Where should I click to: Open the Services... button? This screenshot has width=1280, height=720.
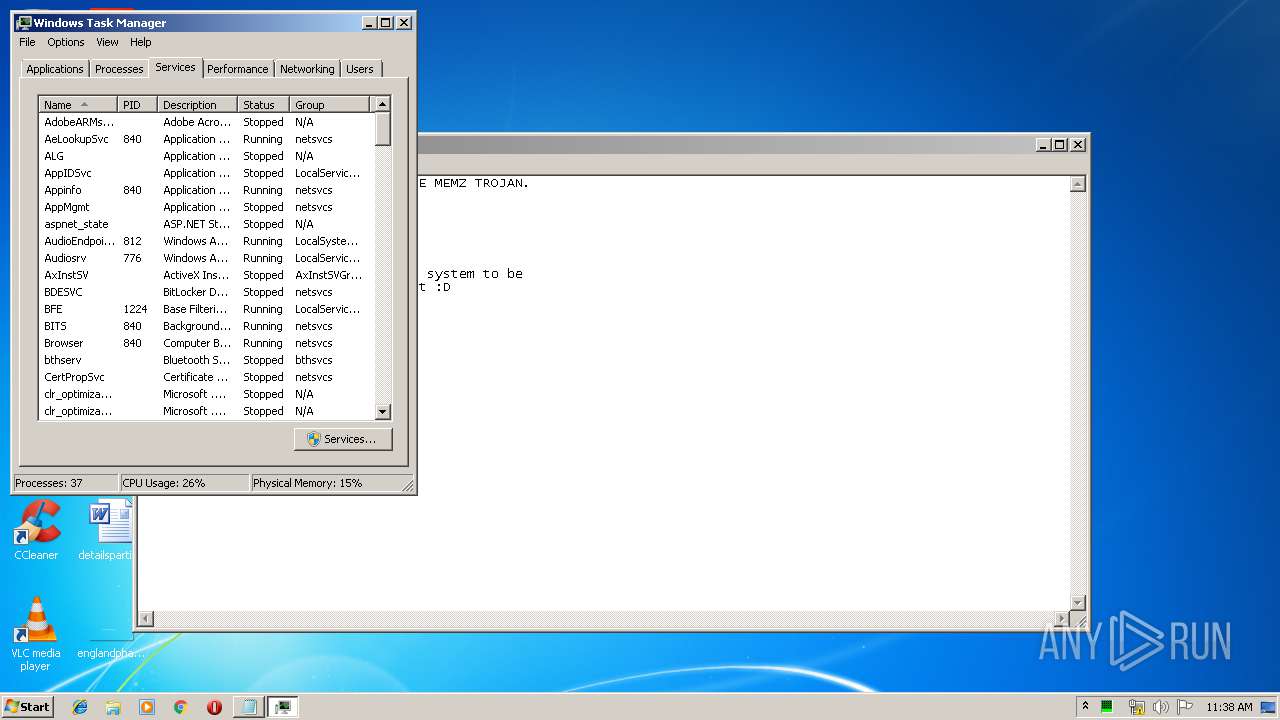(x=343, y=439)
